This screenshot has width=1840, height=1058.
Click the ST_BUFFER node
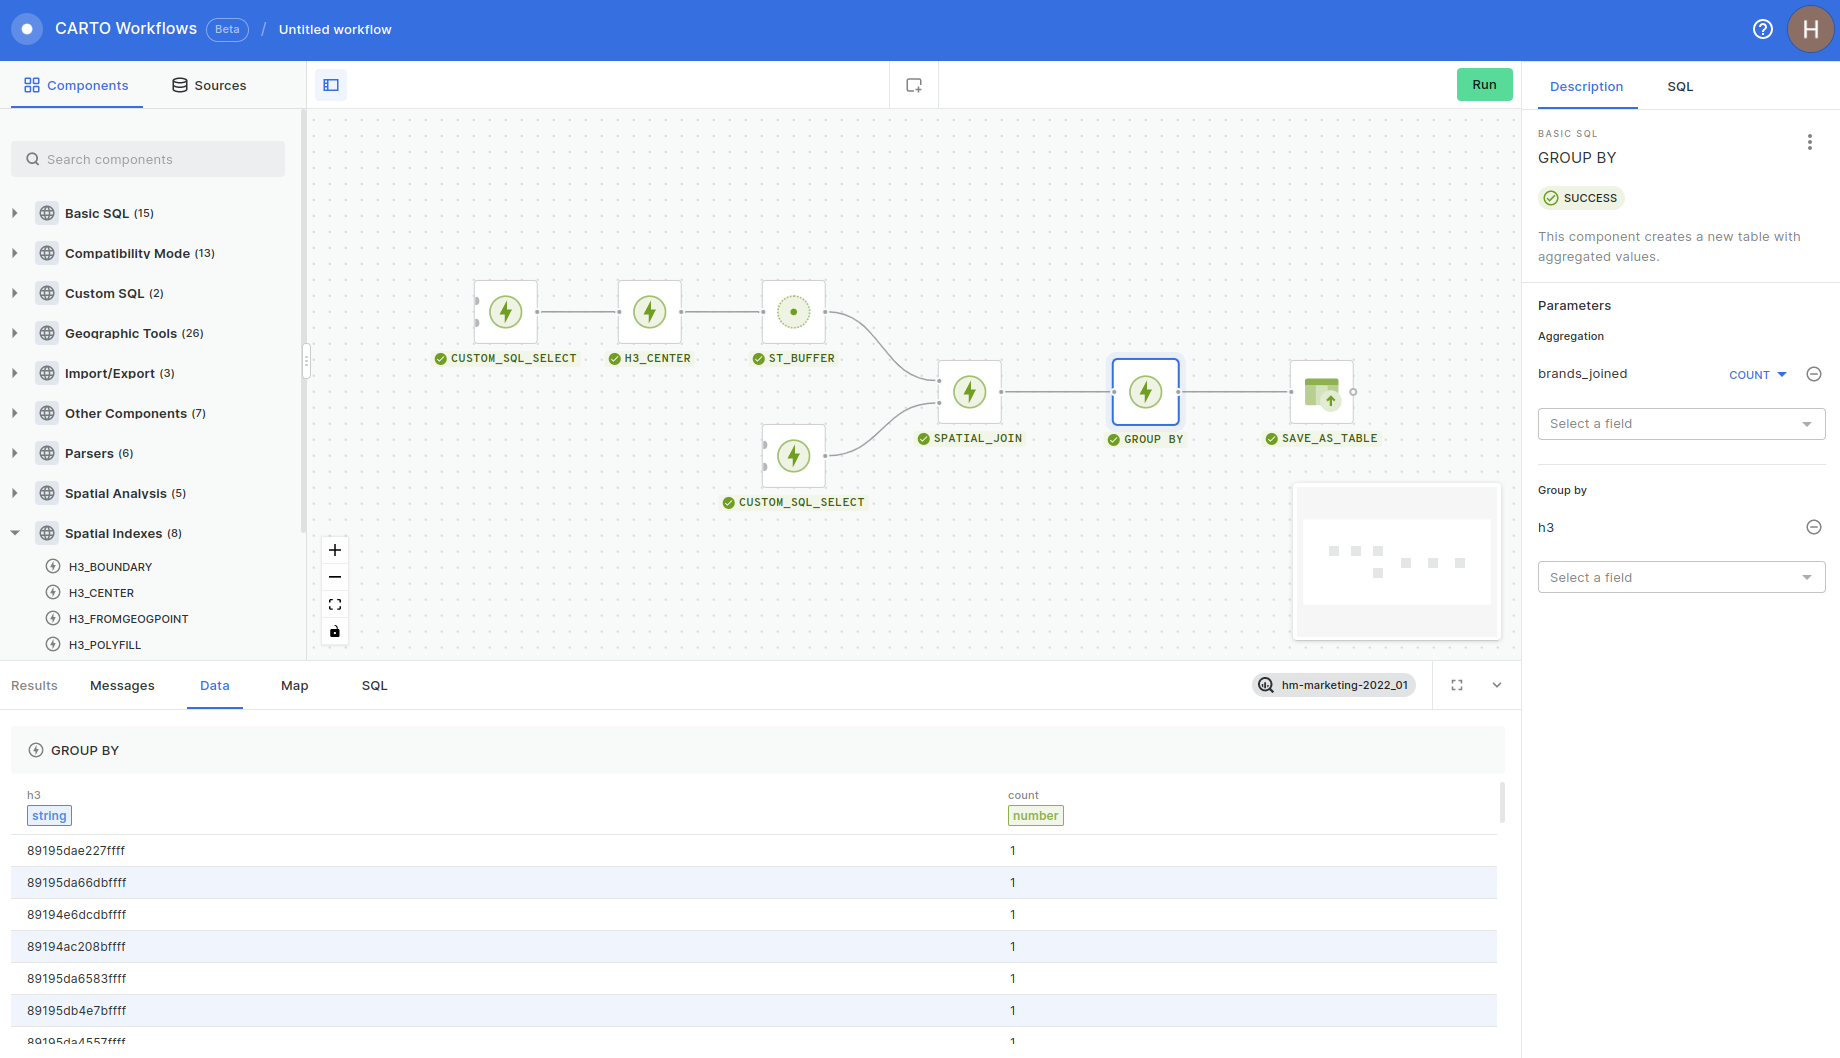tap(792, 311)
